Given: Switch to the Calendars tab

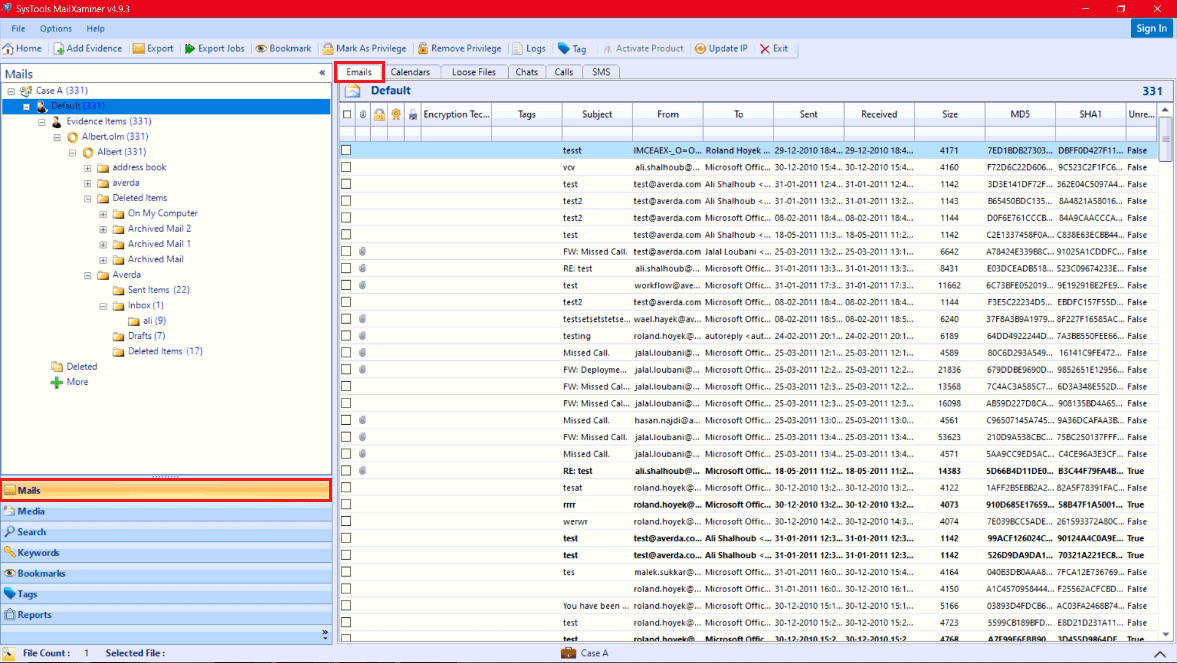Looking at the screenshot, I should pos(410,72).
